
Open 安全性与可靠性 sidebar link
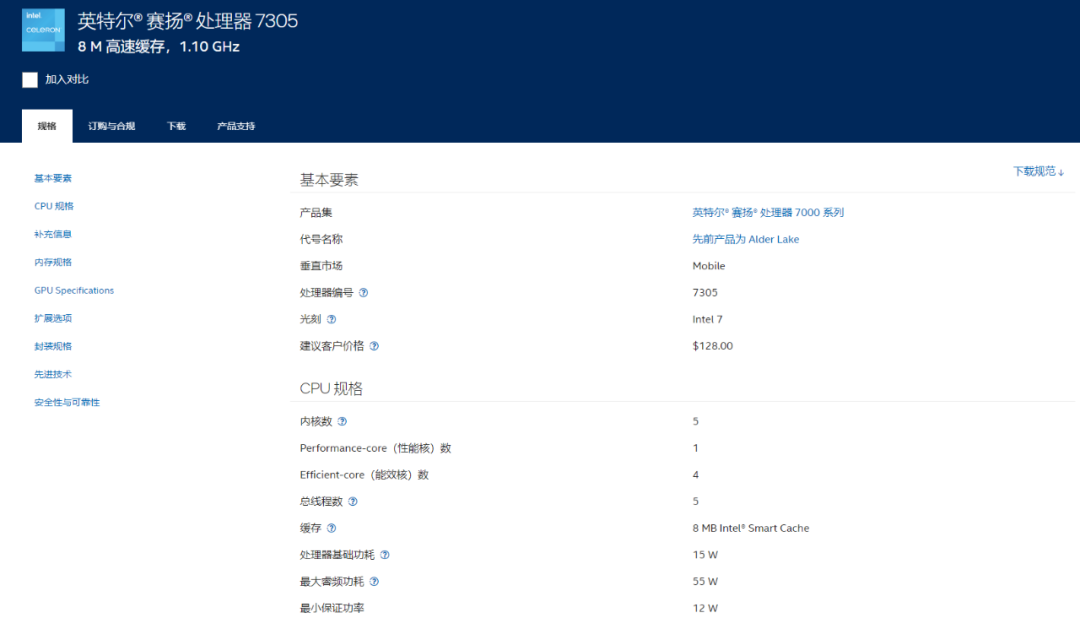pyautogui.click(x=67, y=402)
